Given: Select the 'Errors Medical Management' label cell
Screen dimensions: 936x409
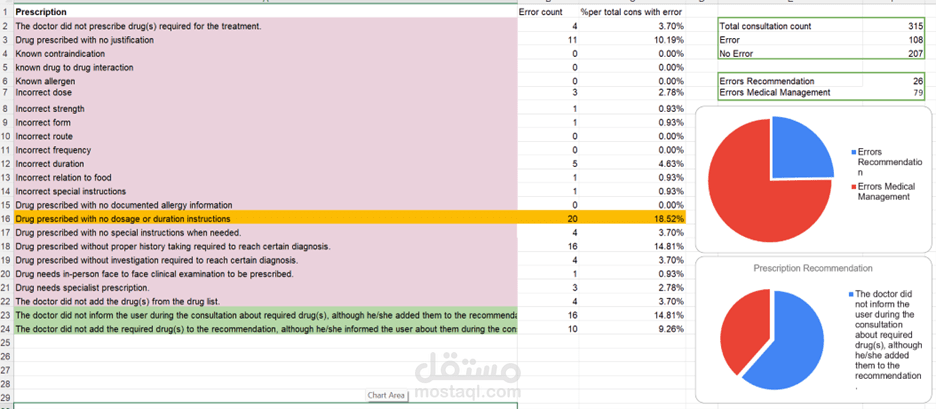Looking at the screenshot, I should tap(790, 93).
